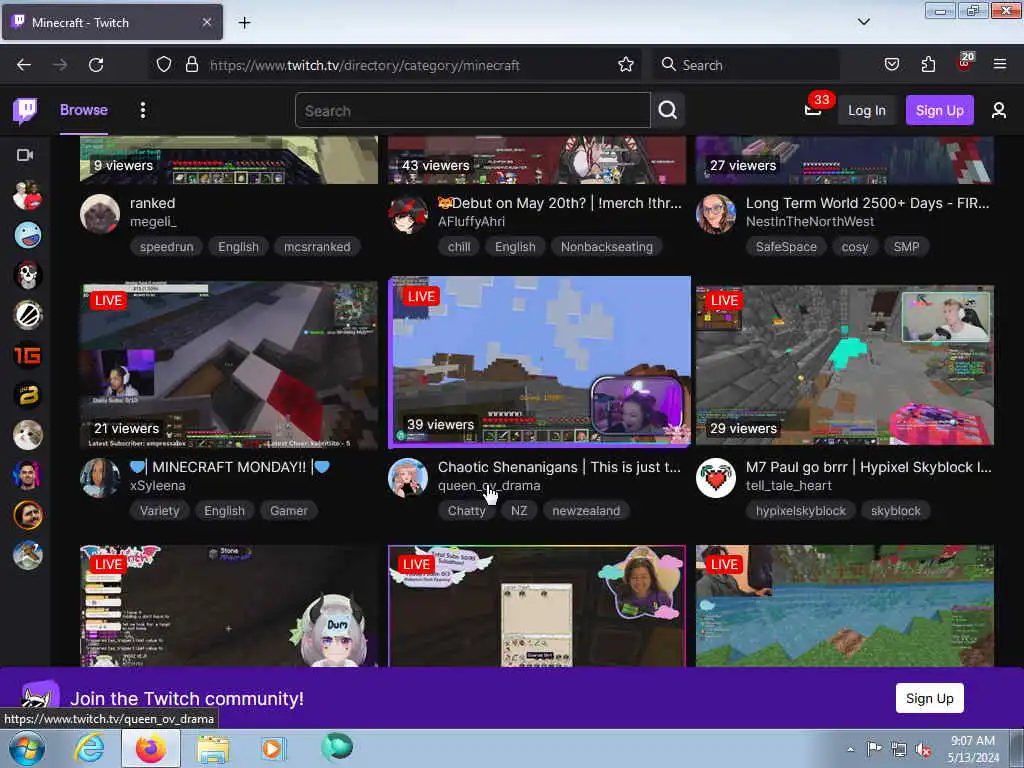Click tell_tale_heart heart avatar
Screen dimensions: 1024x768
pos(716,477)
